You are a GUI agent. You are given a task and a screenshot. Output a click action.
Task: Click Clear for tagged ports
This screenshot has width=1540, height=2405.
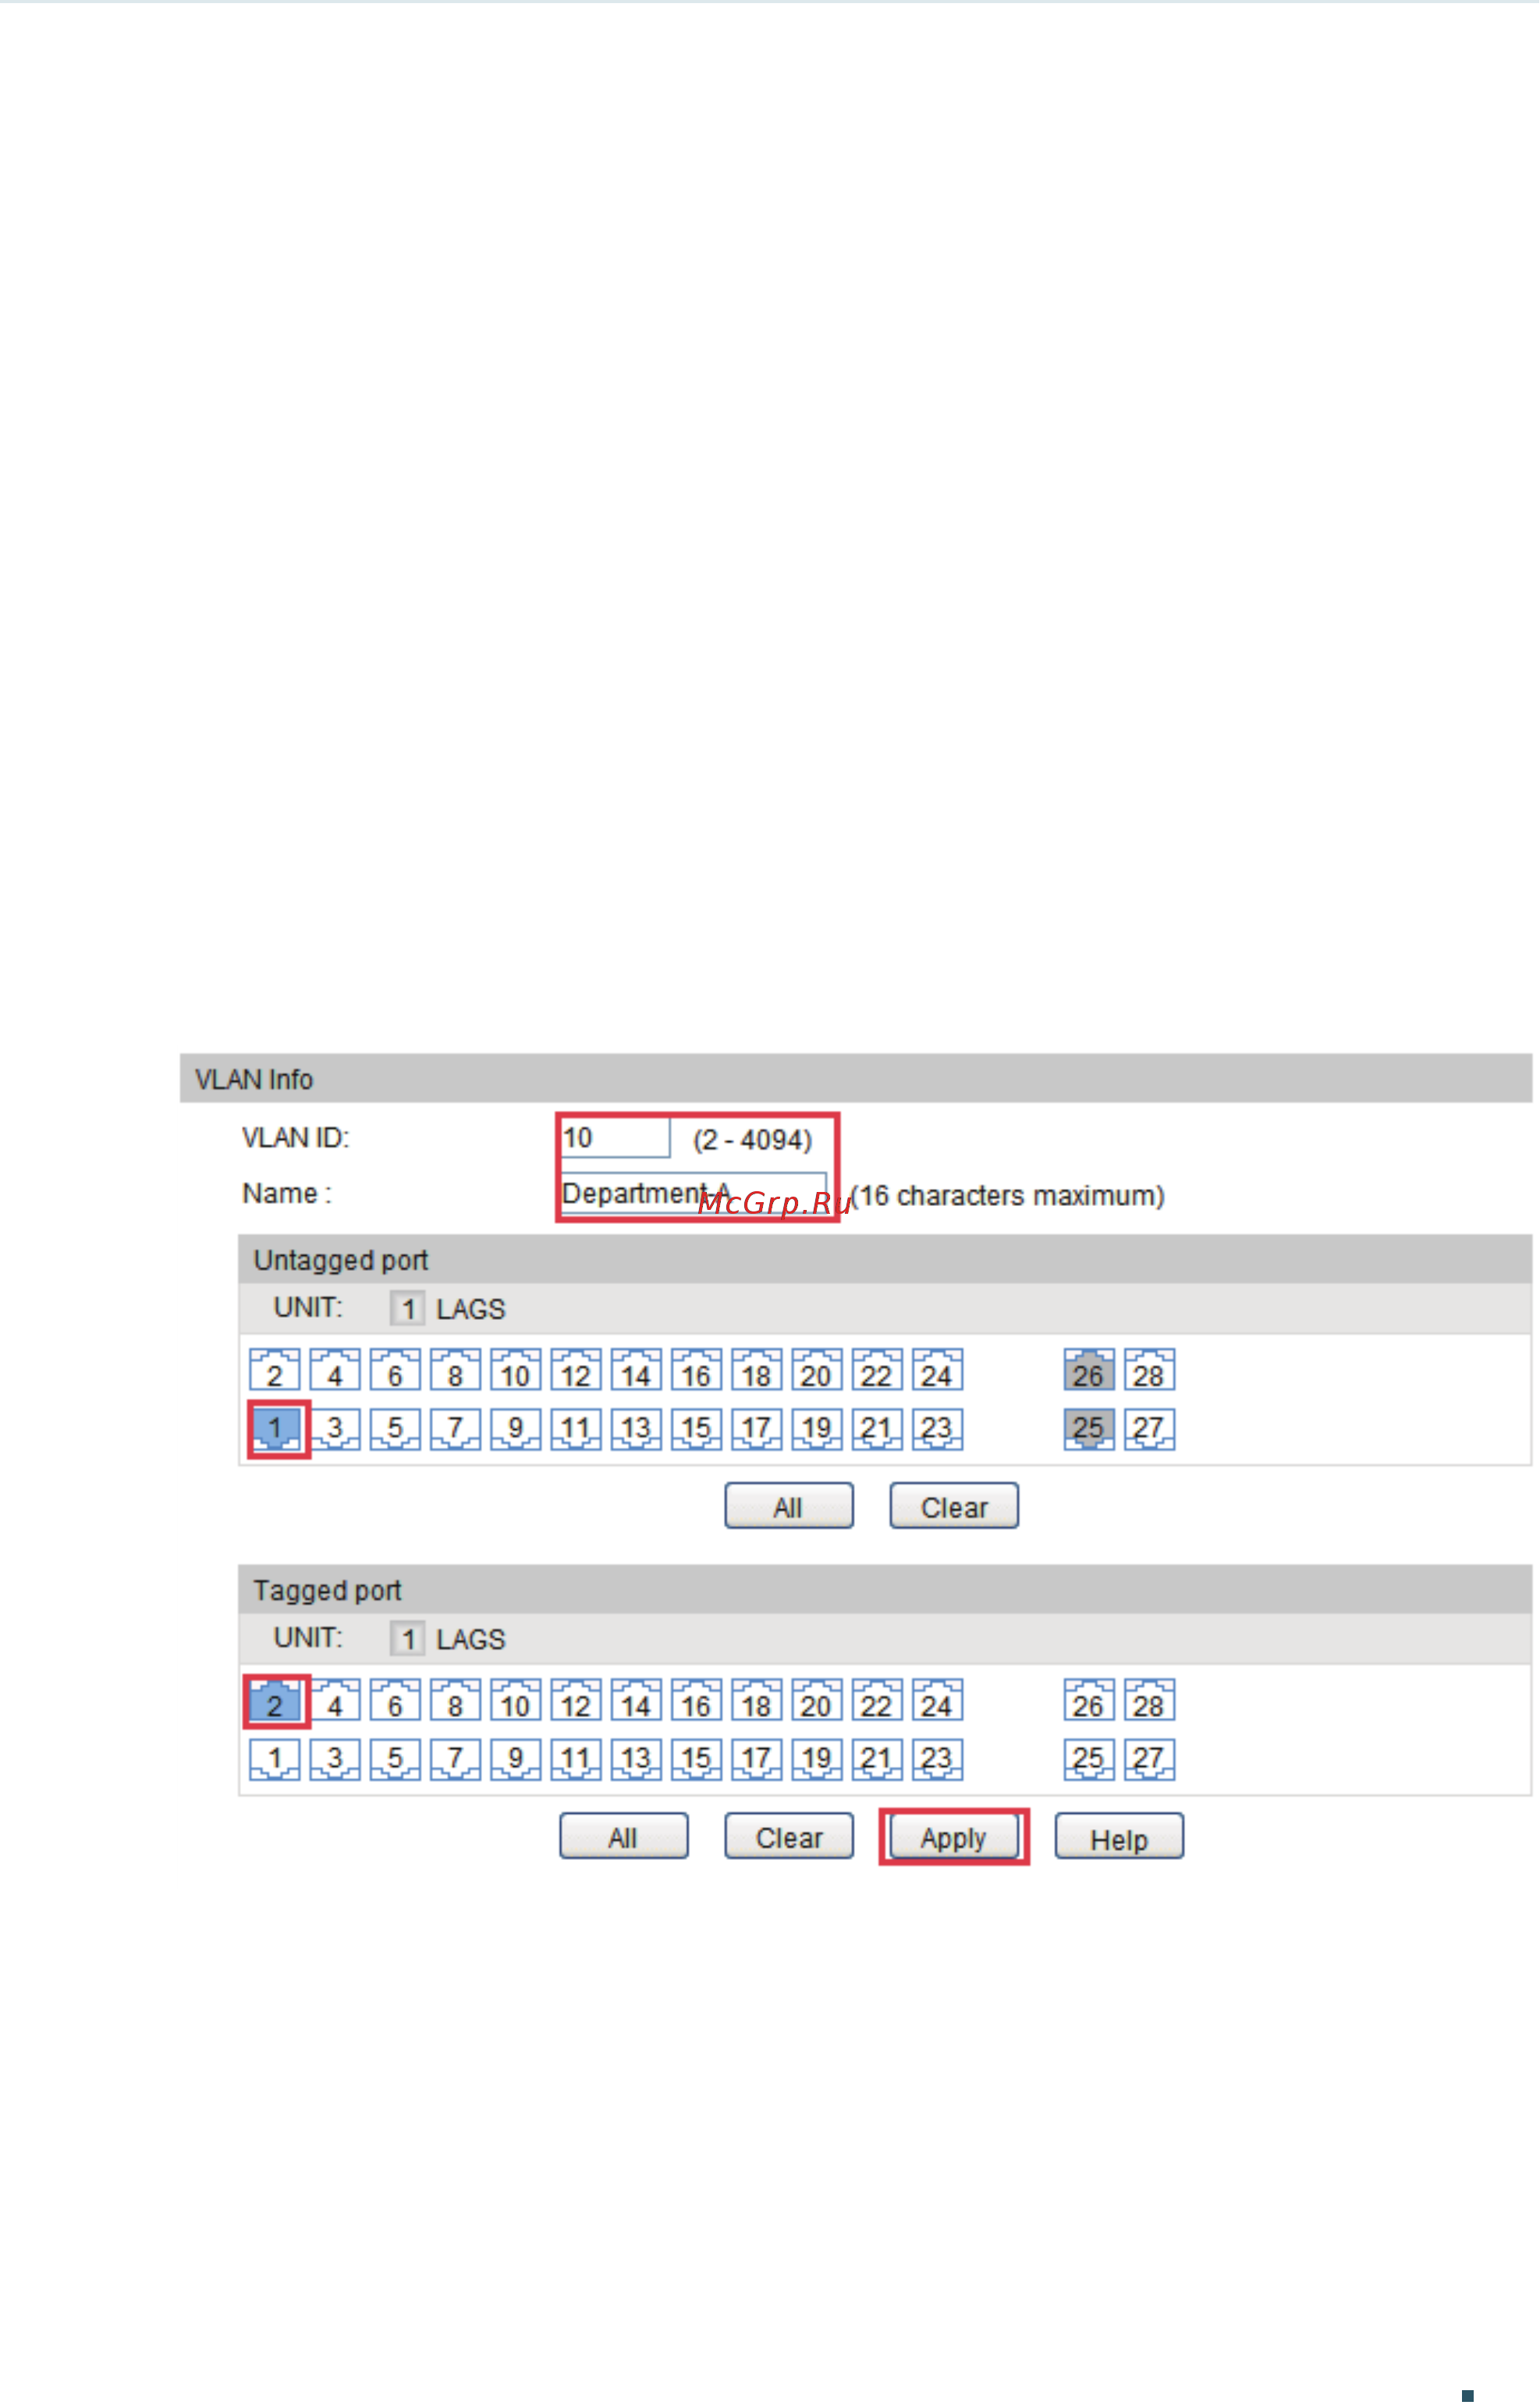coord(789,1837)
